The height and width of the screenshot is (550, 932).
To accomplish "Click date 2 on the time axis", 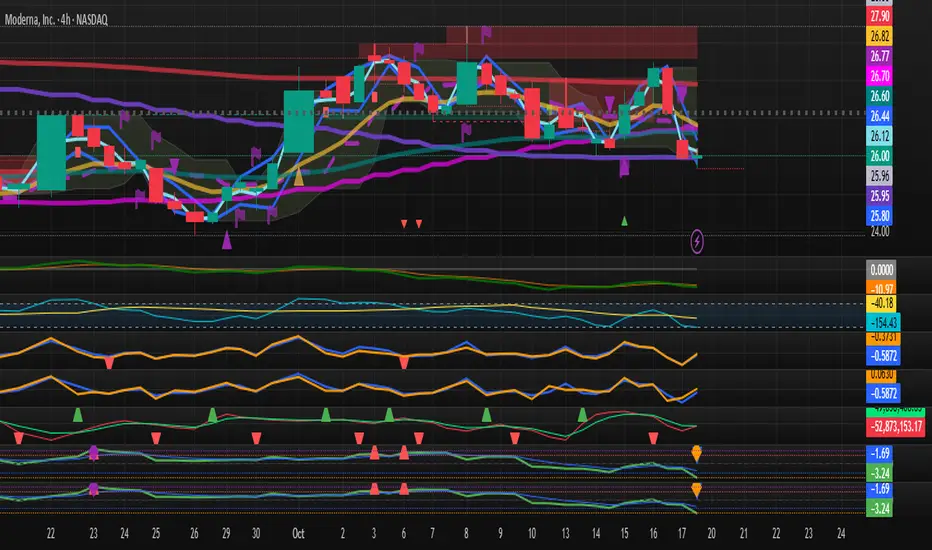I will (x=342, y=533).
